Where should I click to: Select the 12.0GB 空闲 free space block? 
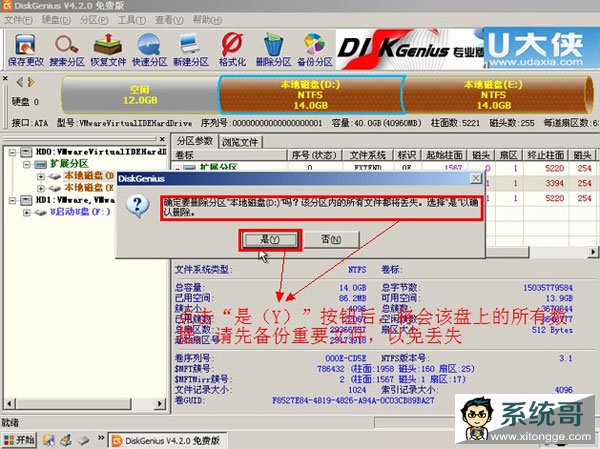click(x=140, y=95)
